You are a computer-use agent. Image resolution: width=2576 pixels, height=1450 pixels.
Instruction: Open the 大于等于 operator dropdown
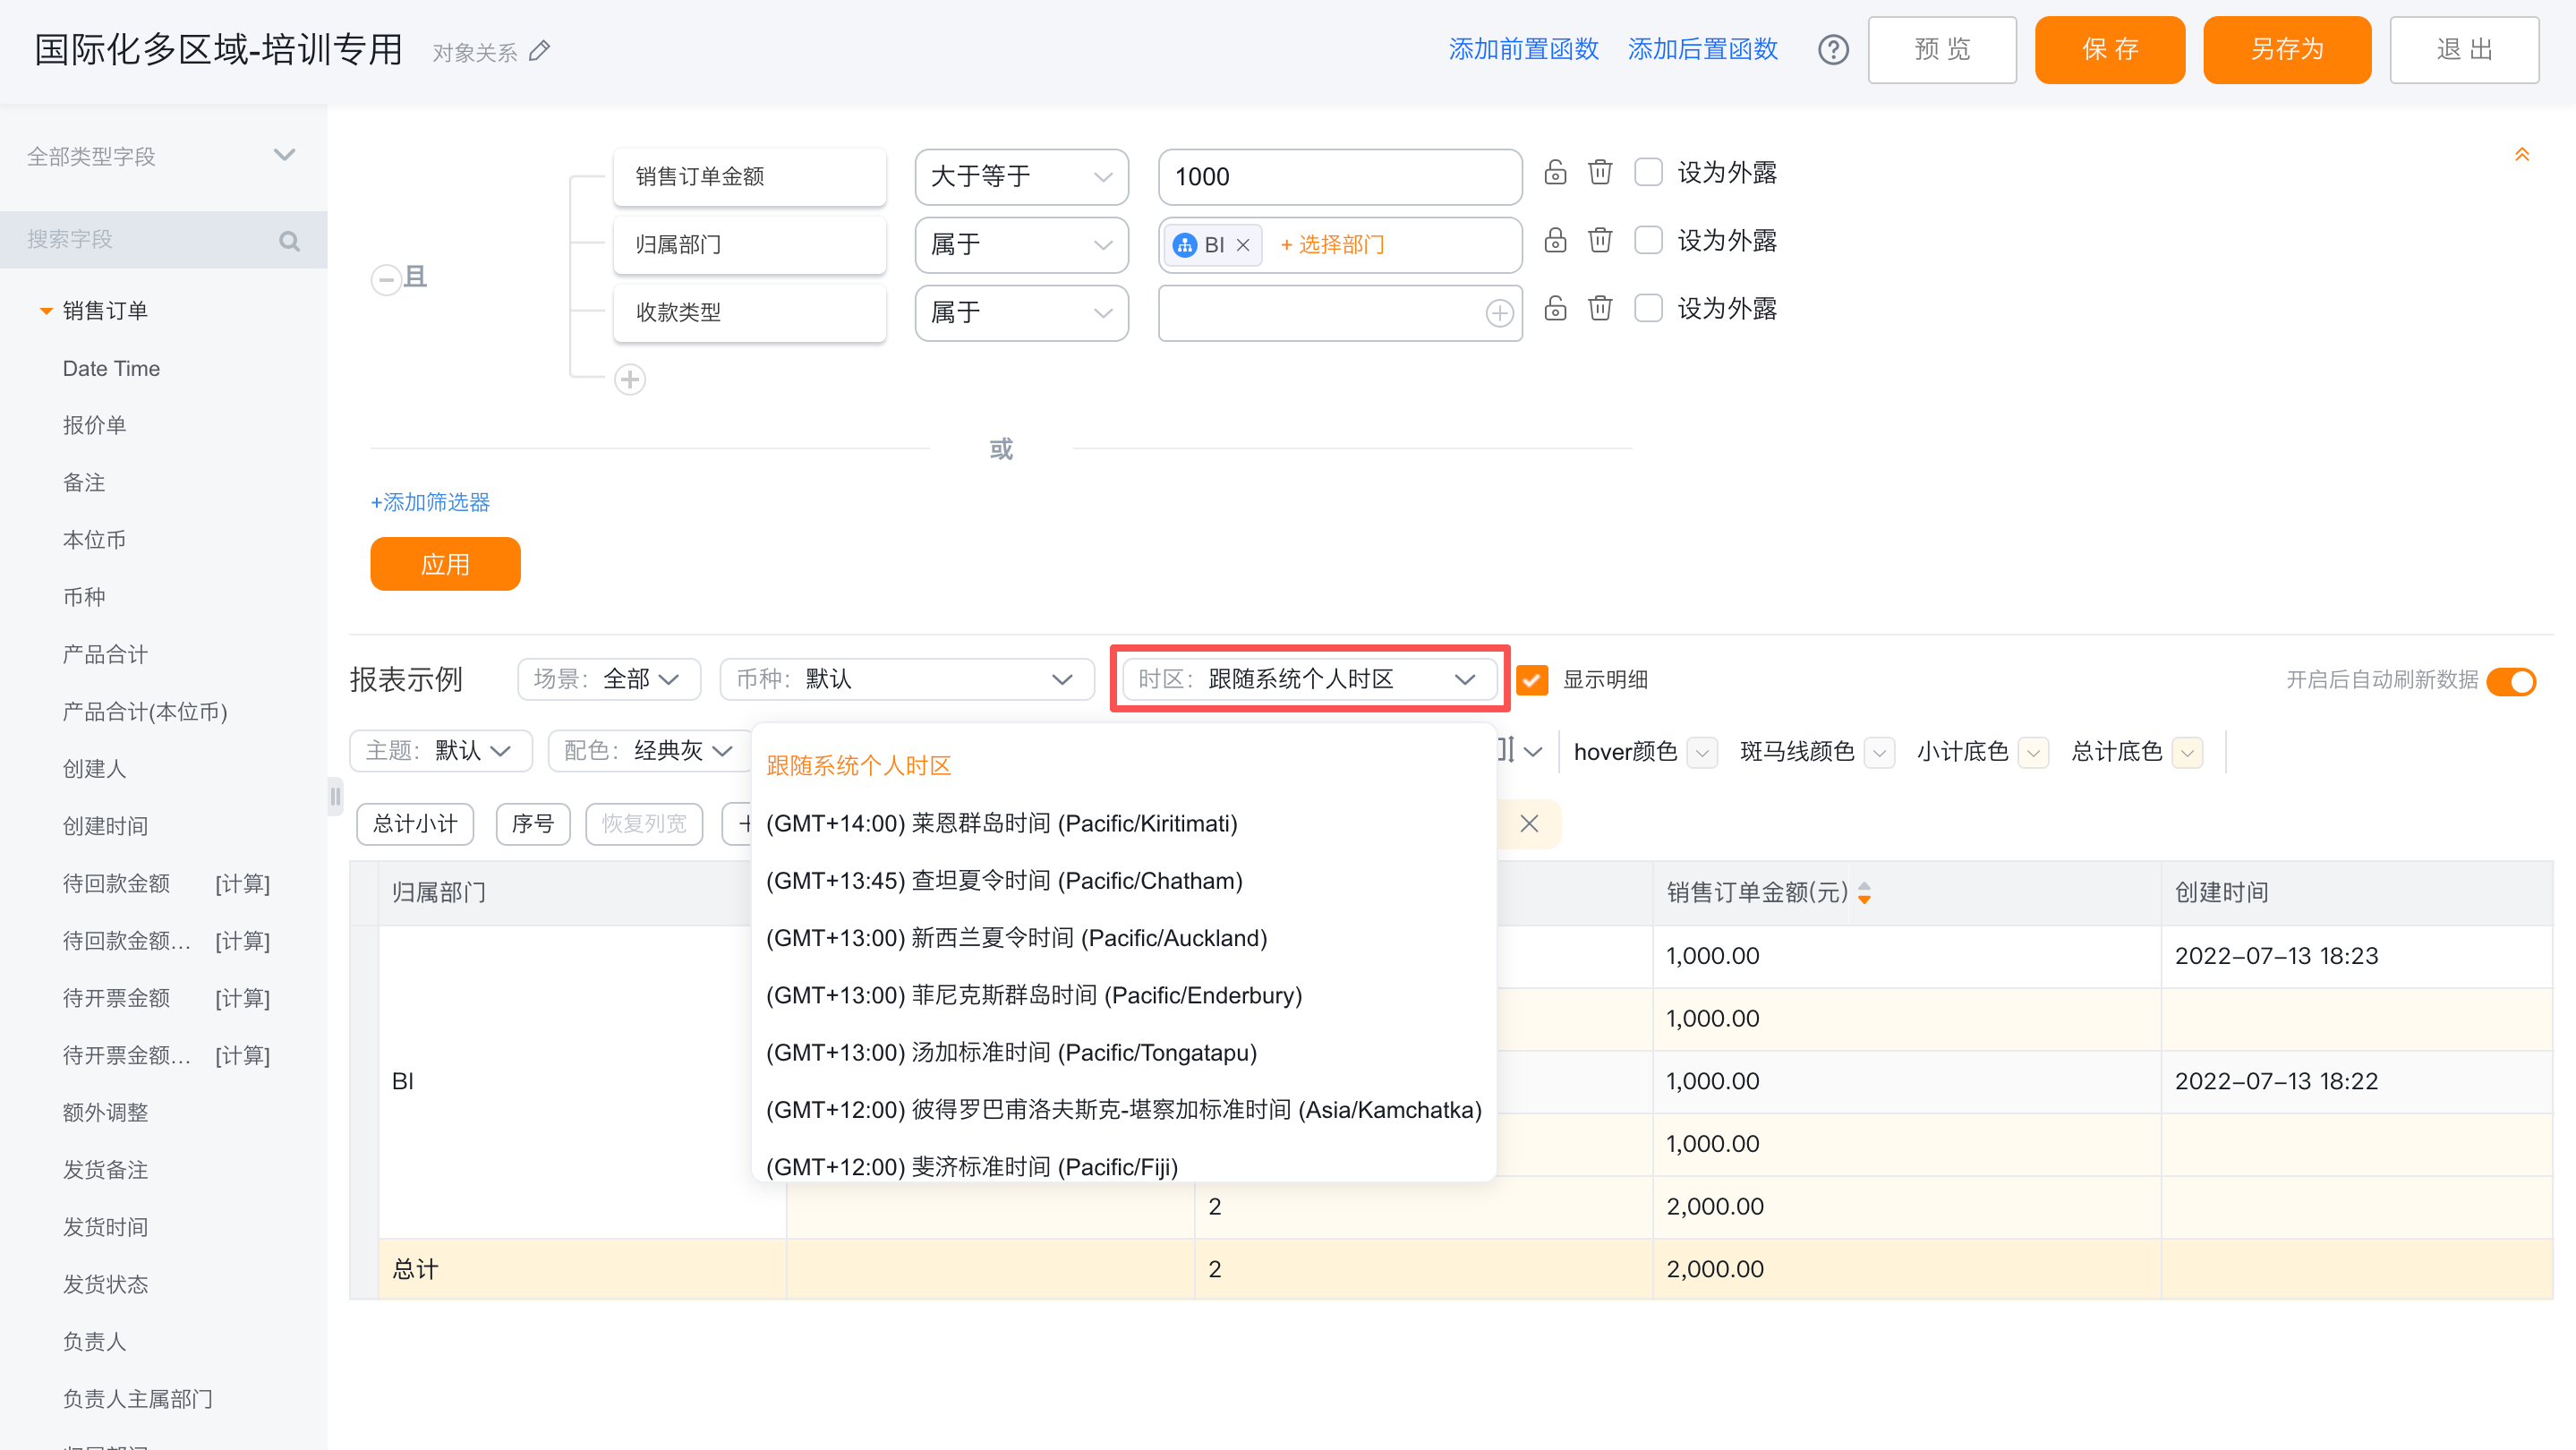pyautogui.click(x=1020, y=177)
